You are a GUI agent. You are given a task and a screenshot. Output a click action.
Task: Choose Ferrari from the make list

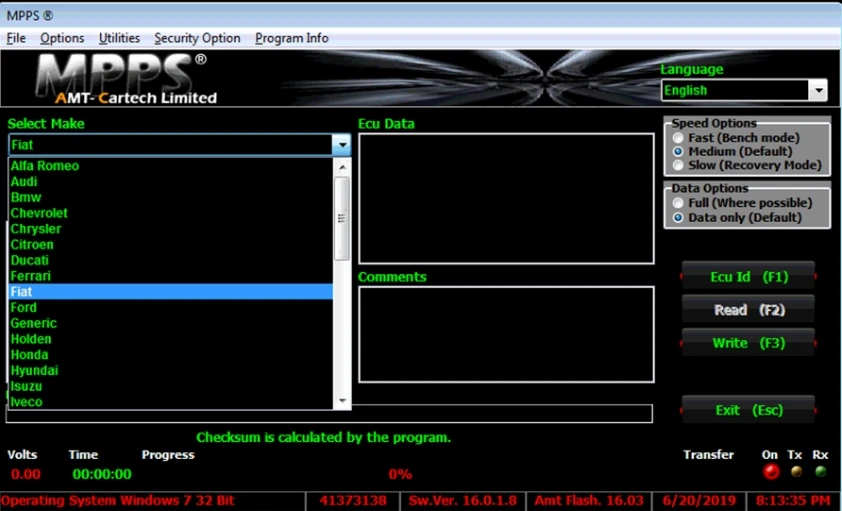click(171, 276)
